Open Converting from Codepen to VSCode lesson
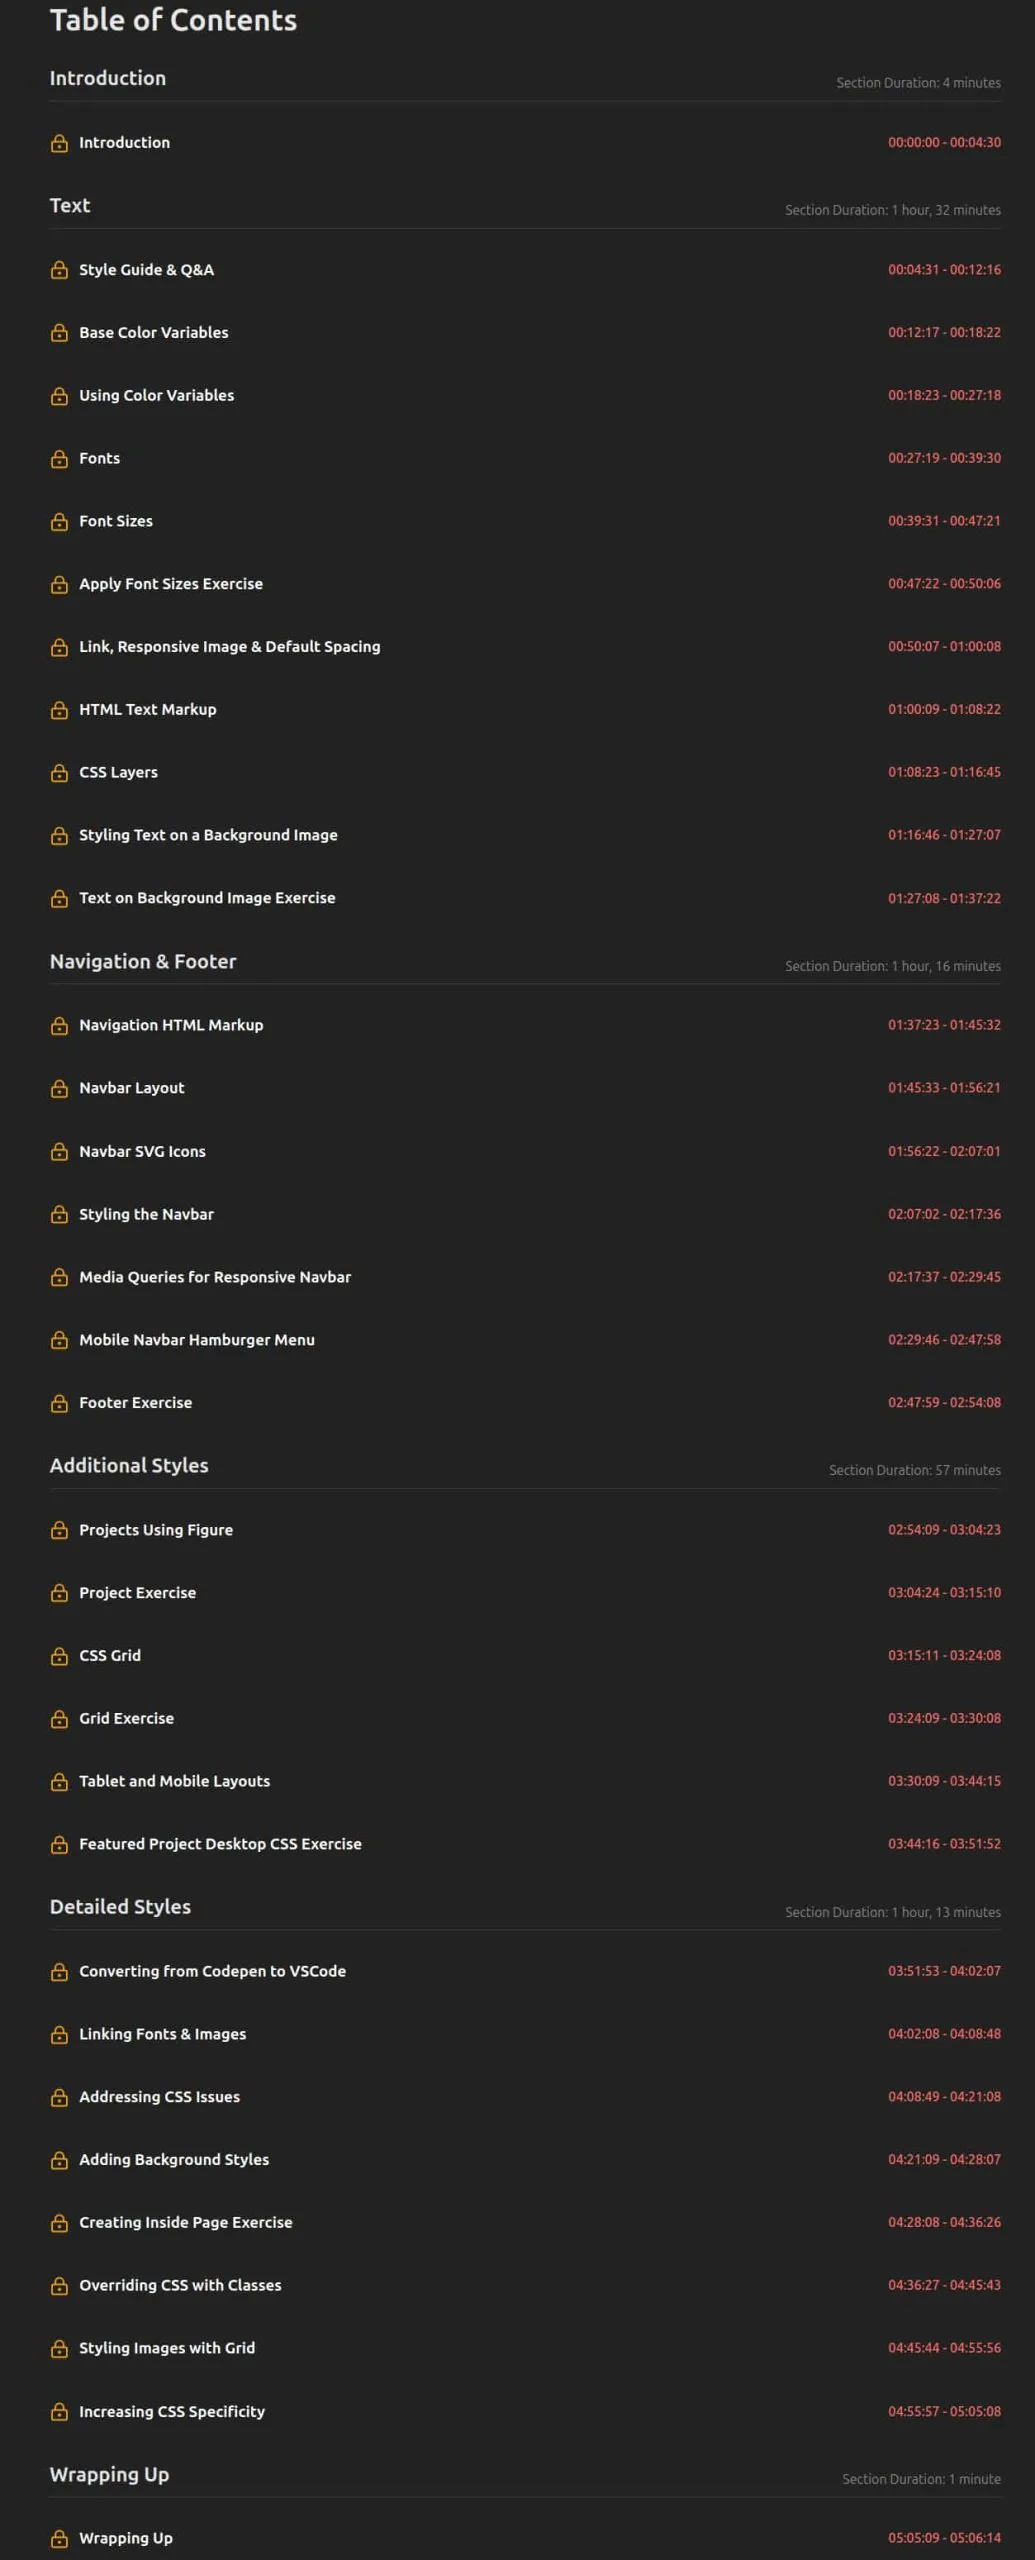This screenshot has height=2560, width=1035. [212, 1971]
